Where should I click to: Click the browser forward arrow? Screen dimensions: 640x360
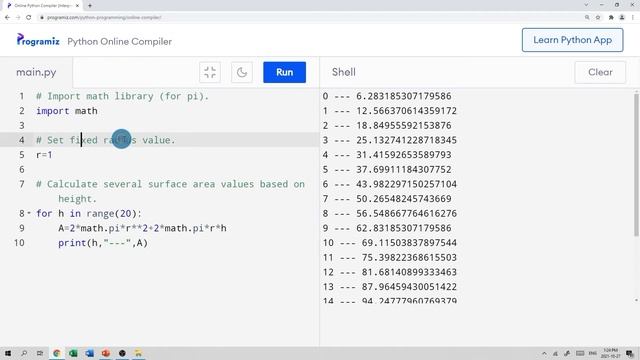[x=18, y=18]
